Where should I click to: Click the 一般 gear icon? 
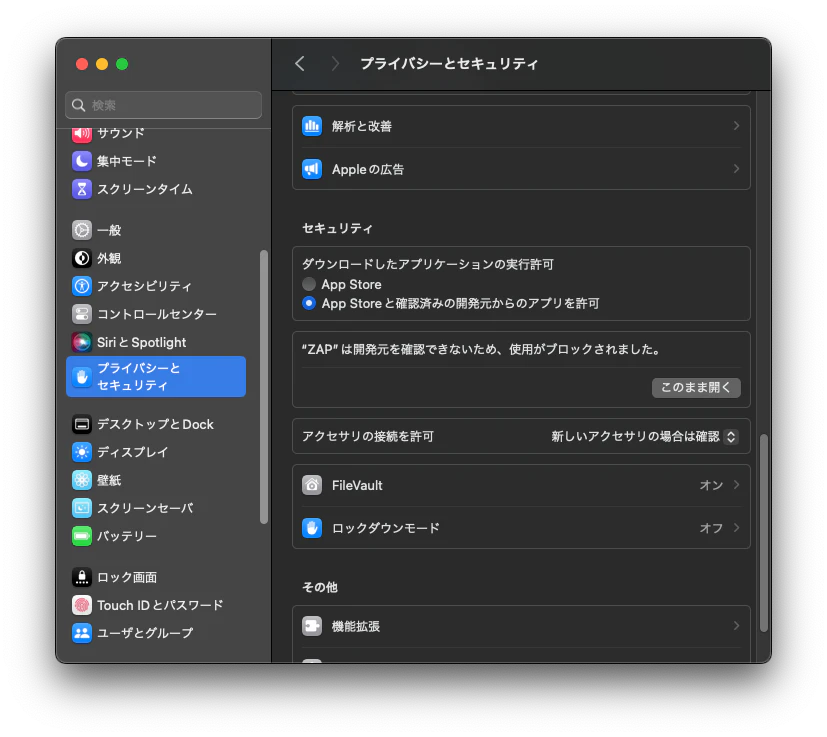pyautogui.click(x=82, y=230)
